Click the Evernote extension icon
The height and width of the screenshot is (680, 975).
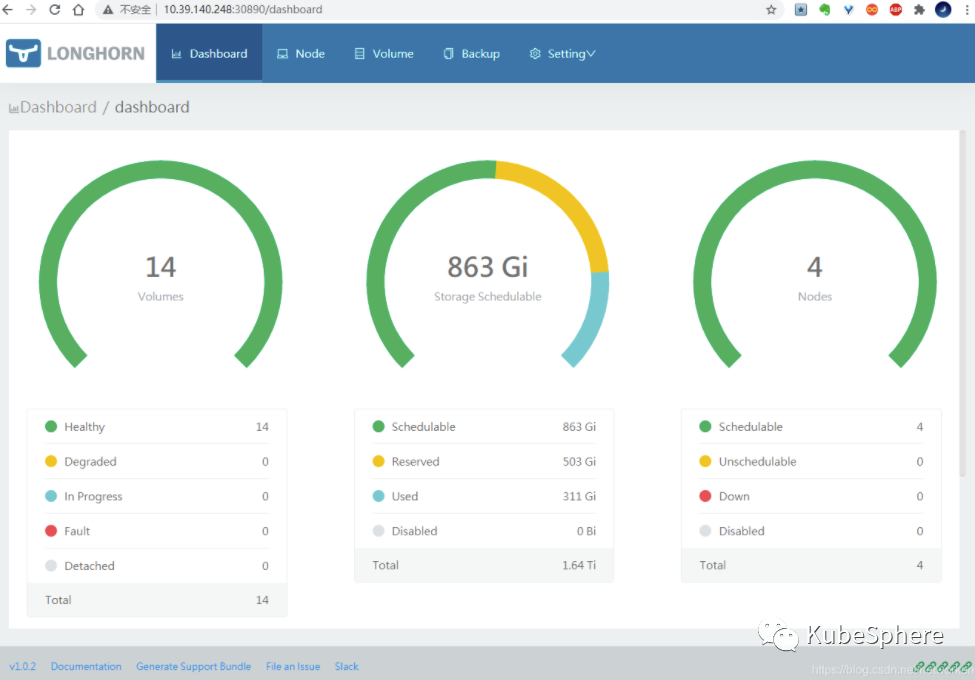point(823,9)
